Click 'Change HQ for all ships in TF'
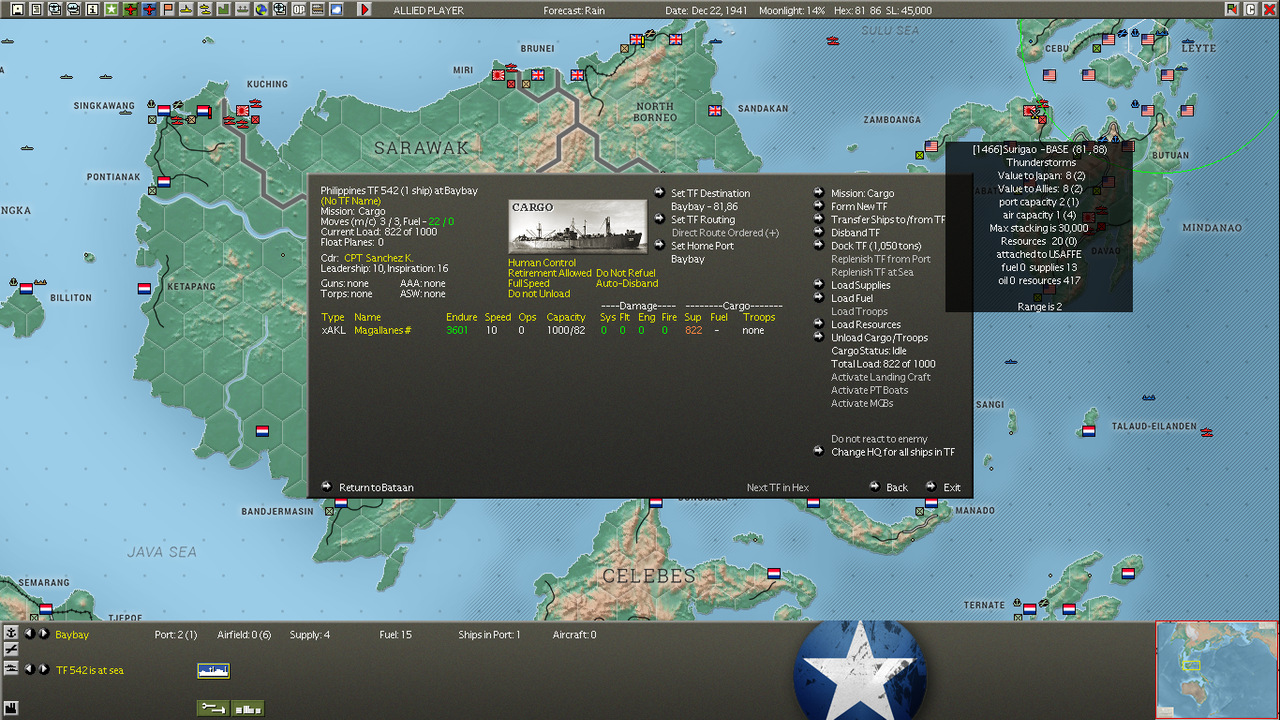This screenshot has height=720, width=1280. pyautogui.click(x=892, y=452)
